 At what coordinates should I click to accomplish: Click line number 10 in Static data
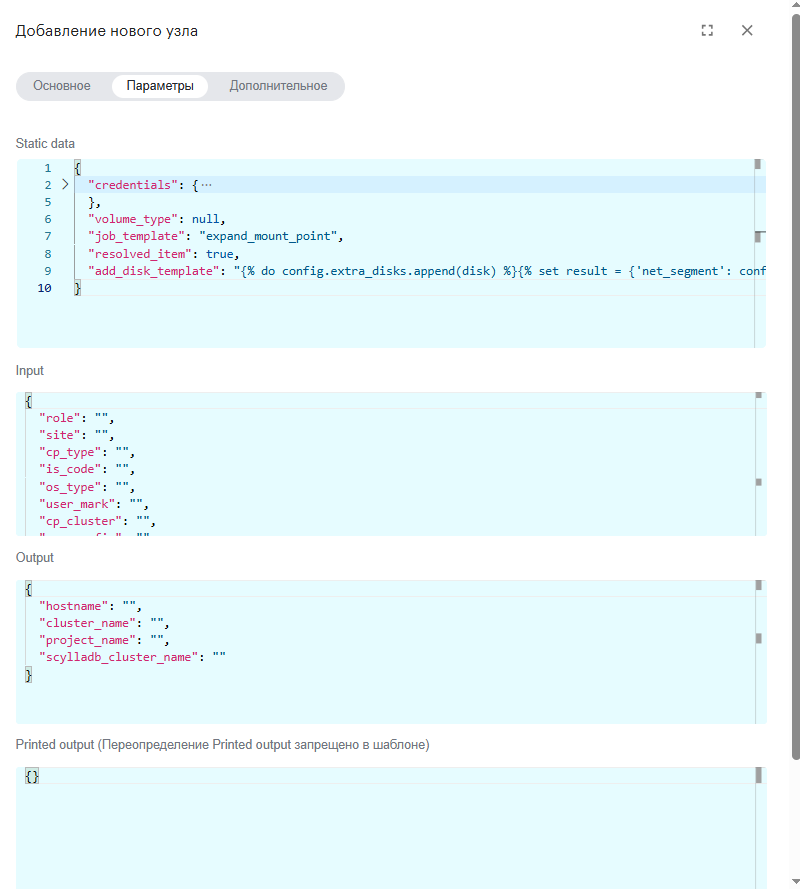click(44, 288)
